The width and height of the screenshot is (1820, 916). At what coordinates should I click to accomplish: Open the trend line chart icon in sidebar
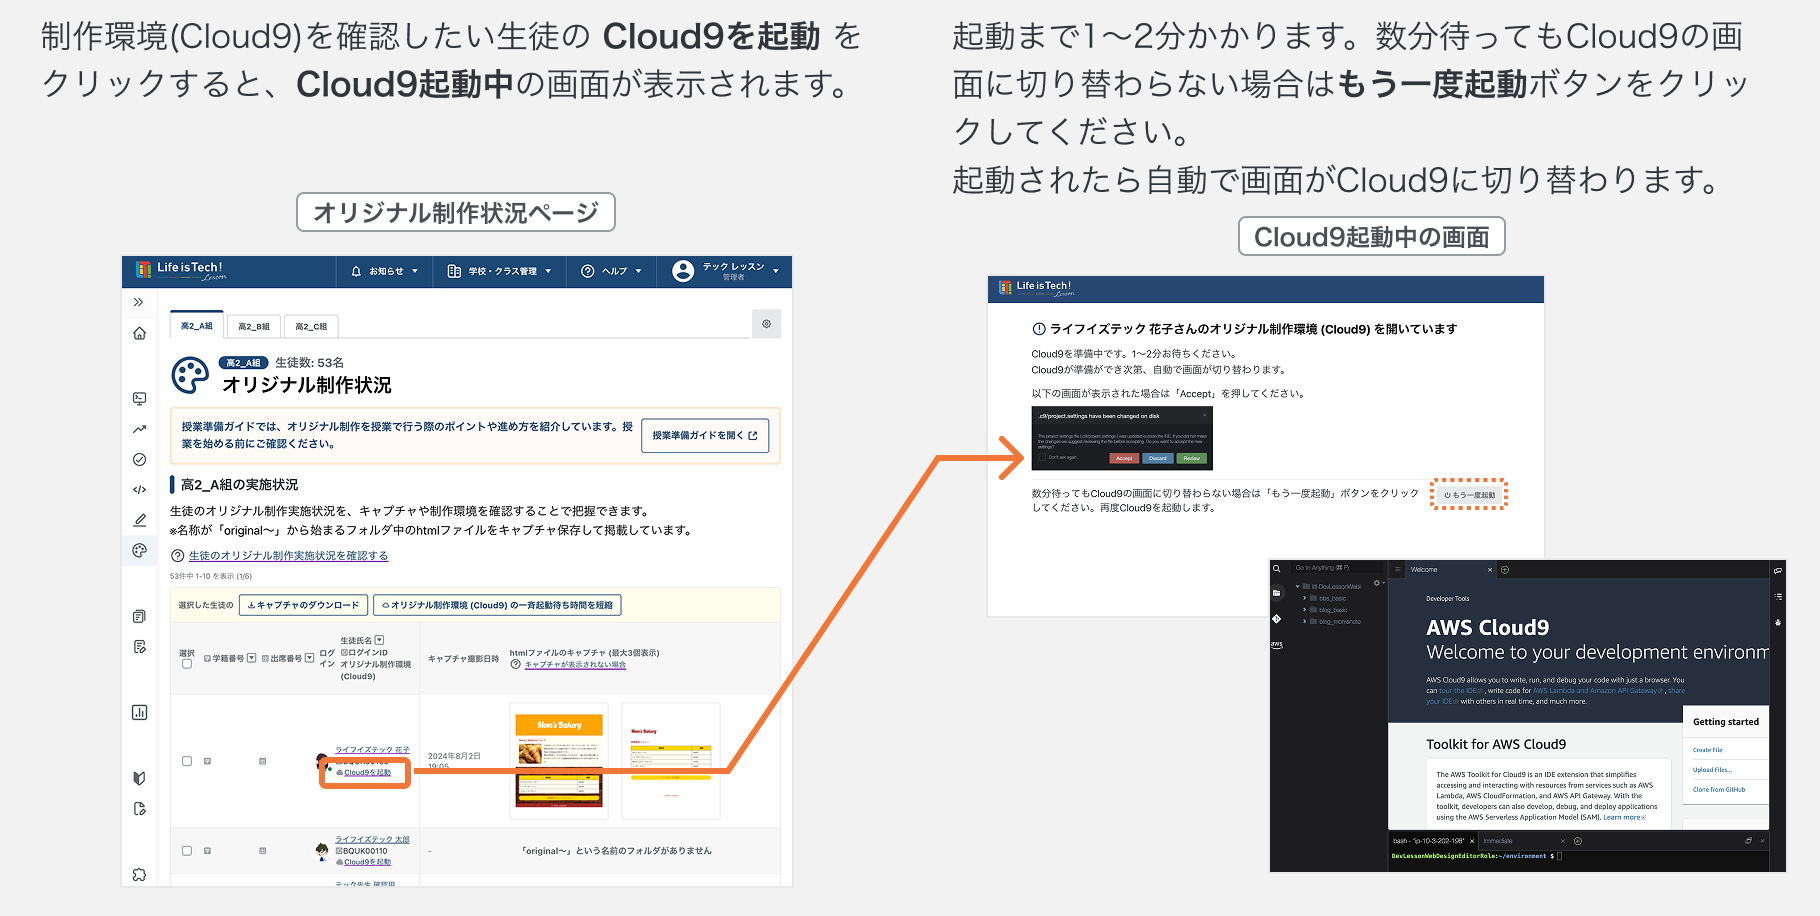139,429
